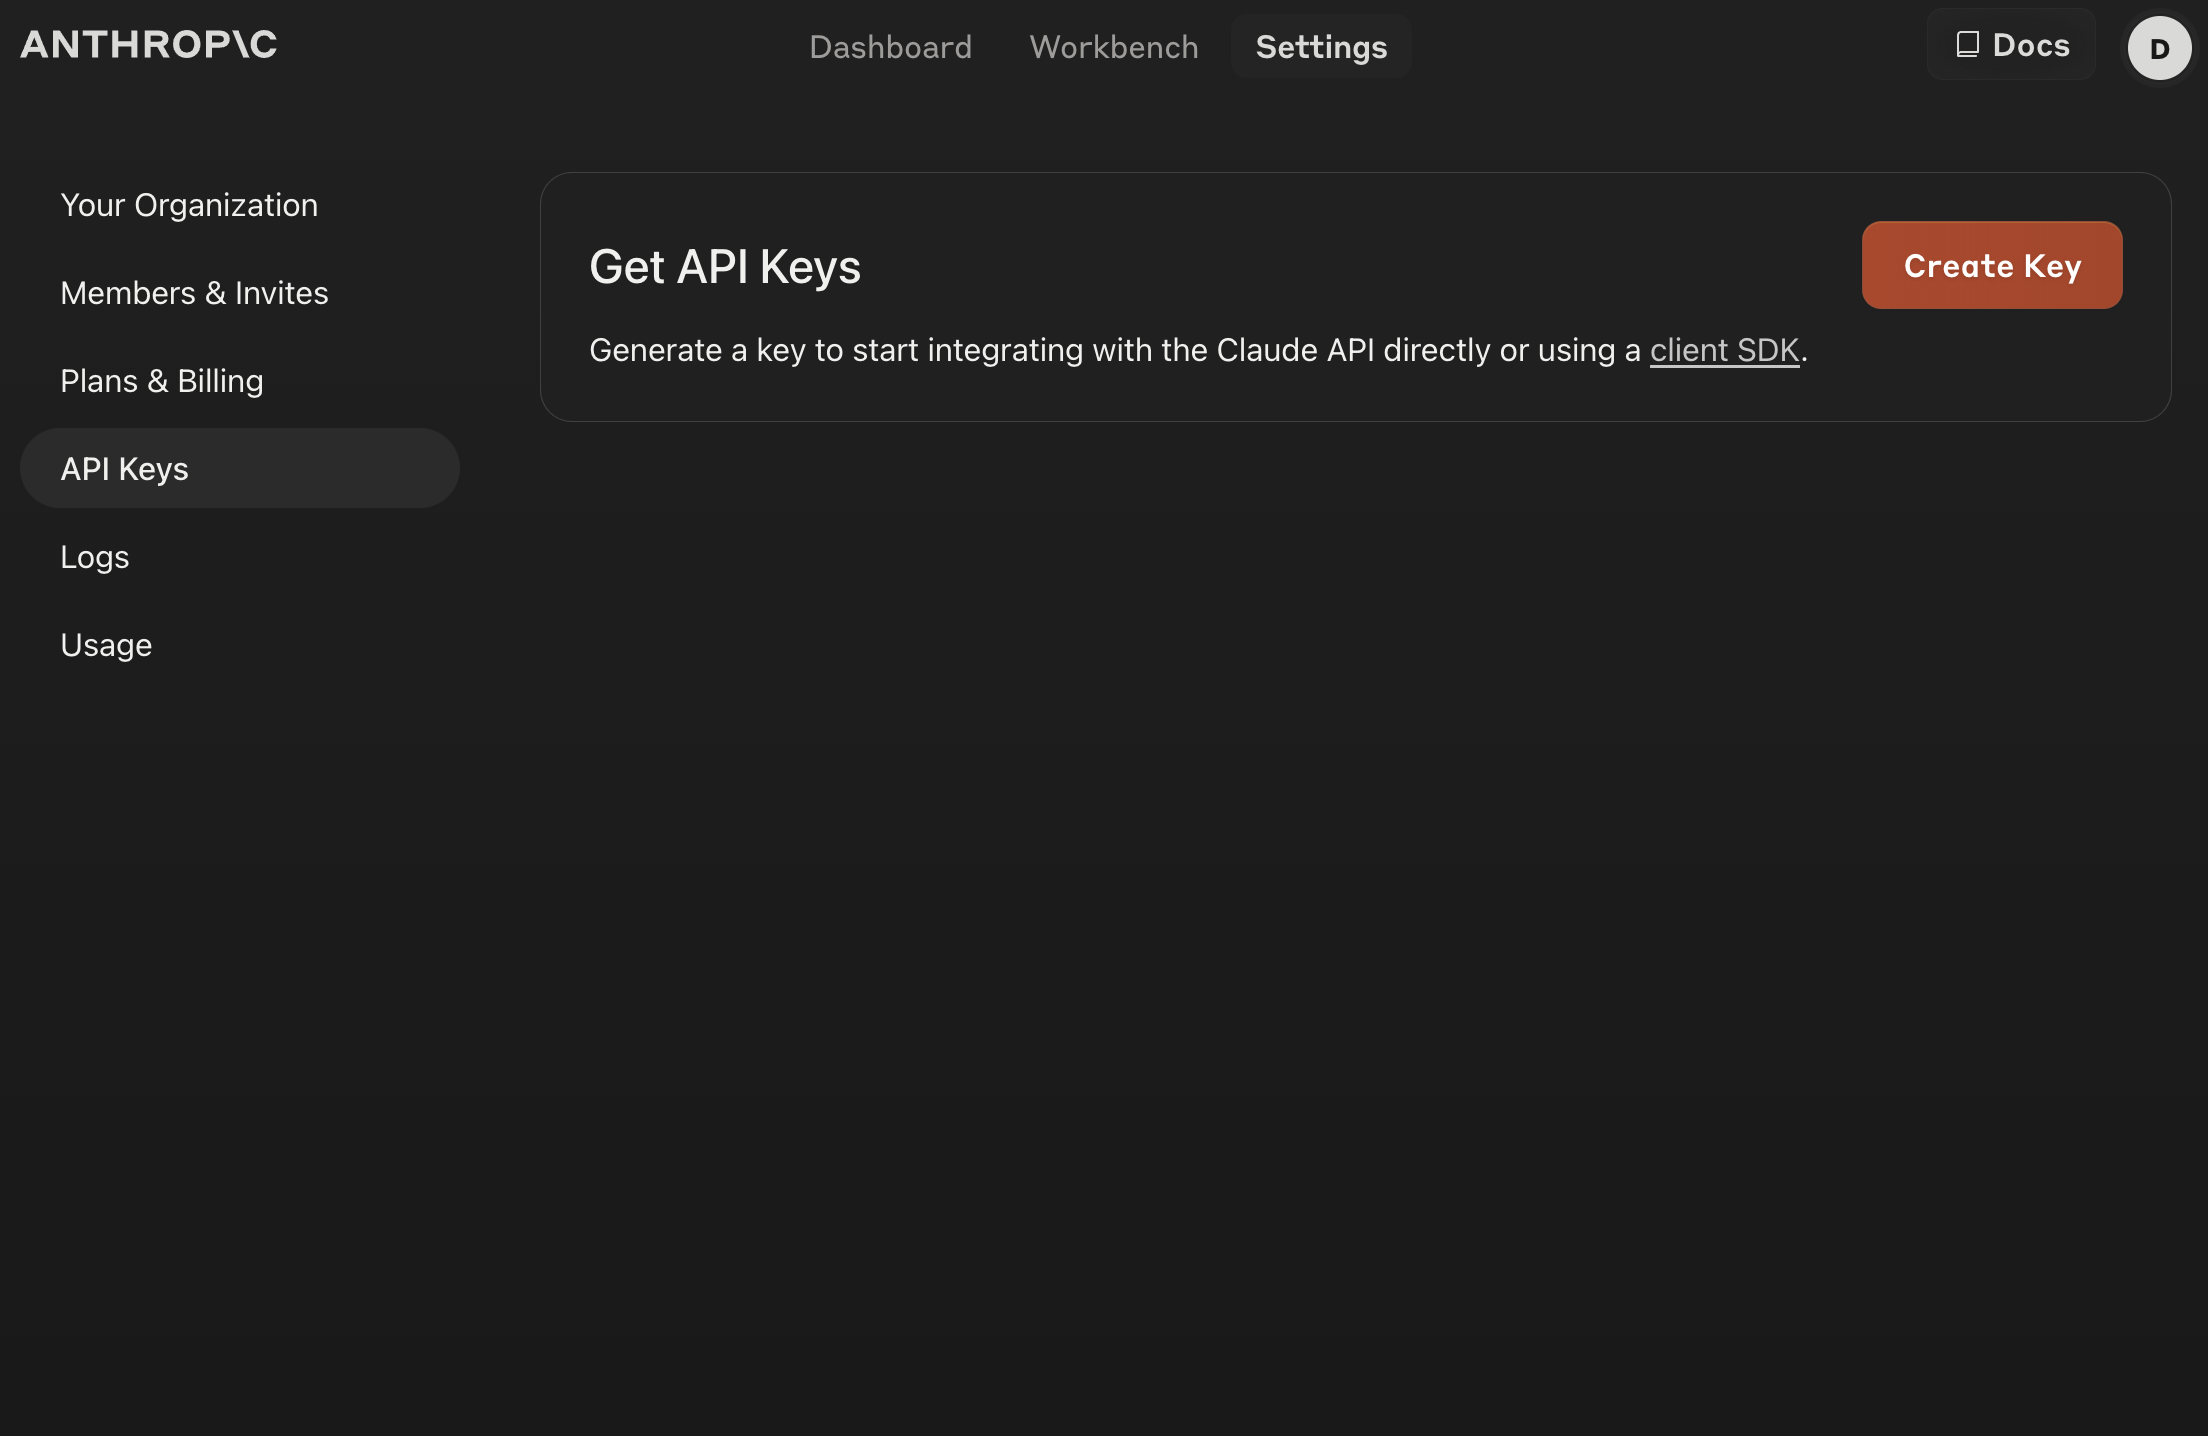Open Members & Invites section
The height and width of the screenshot is (1436, 2208).
[194, 292]
